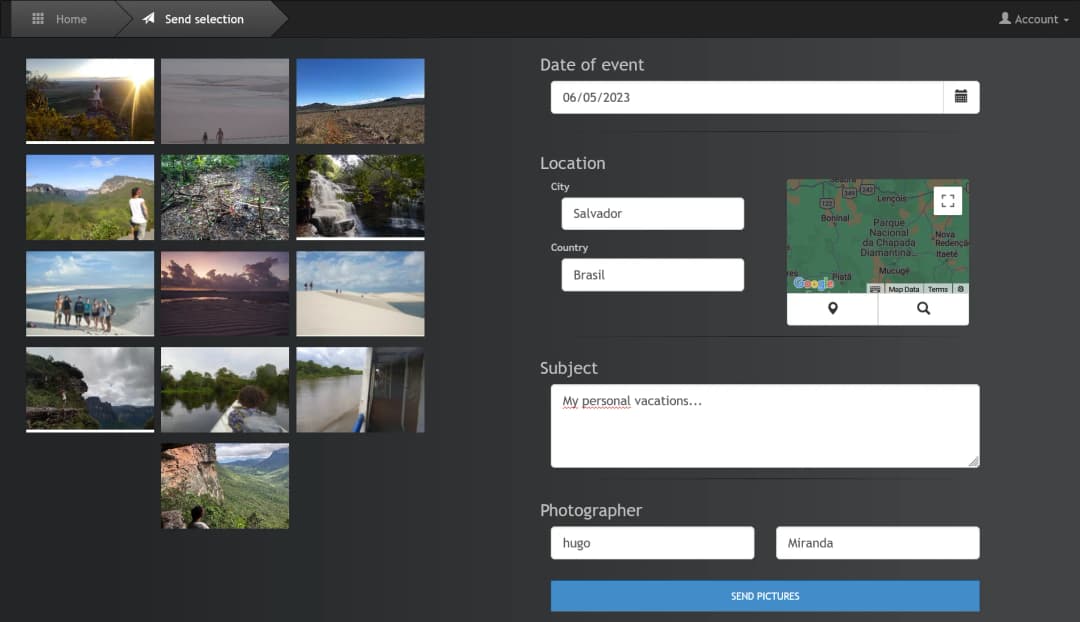
Task: Open the map Terms link
Action: [937, 289]
